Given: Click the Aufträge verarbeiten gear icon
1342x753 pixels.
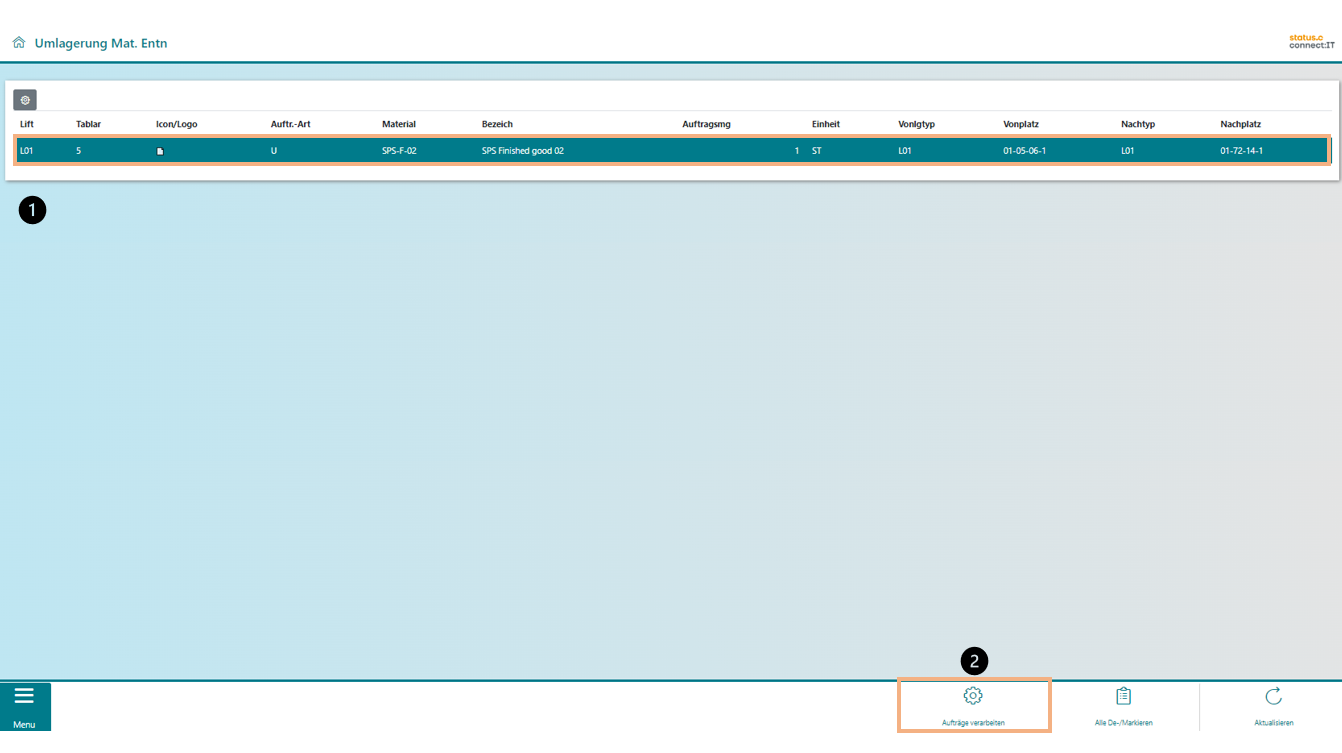Looking at the screenshot, I should coord(973,697).
